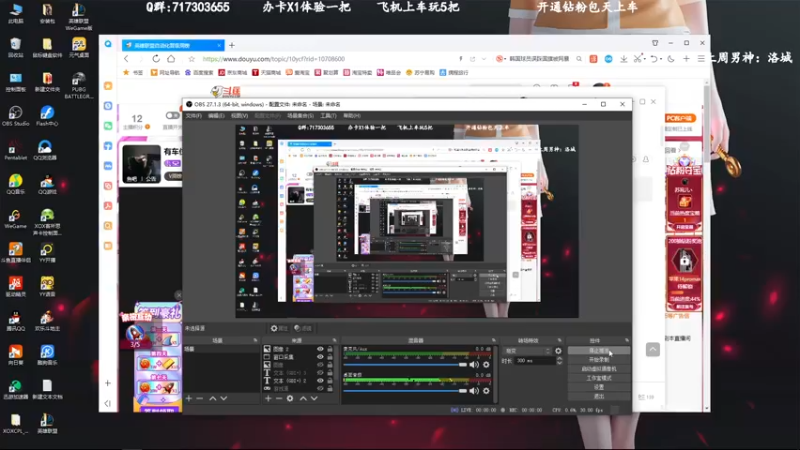Image resolution: width=800 pixels, height=450 pixels.
Task: Open OBS Studio desktop shortcut
Action: tap(15, 116)
